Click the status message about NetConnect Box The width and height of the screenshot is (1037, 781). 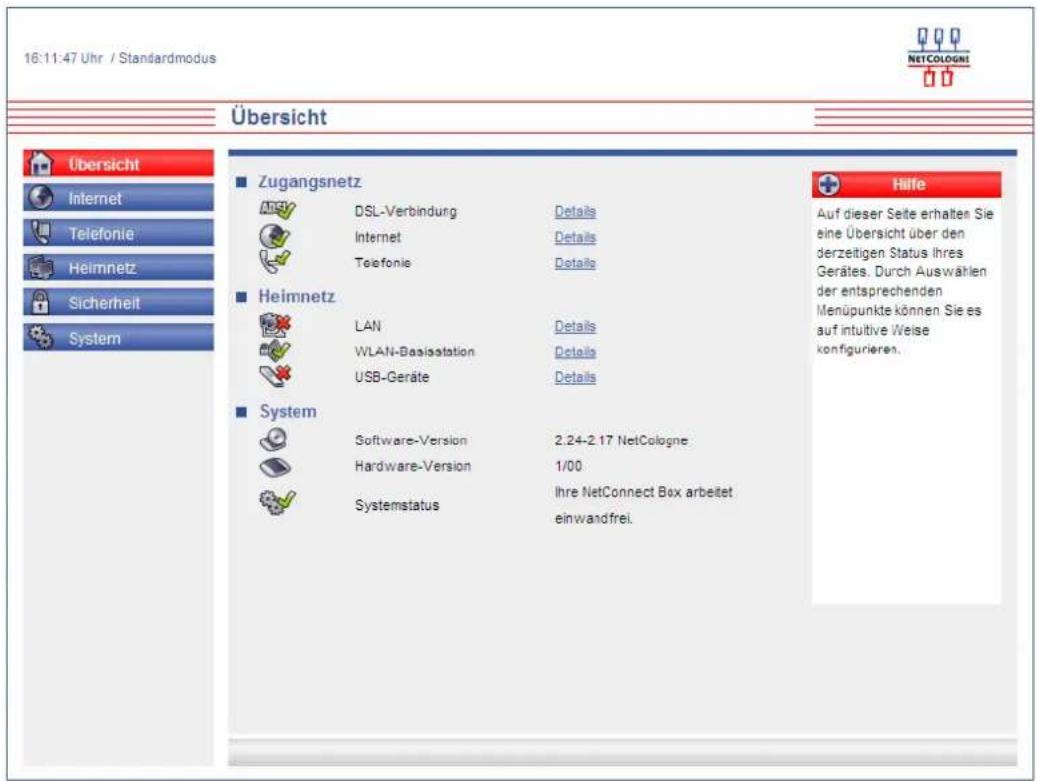(643, 505)
